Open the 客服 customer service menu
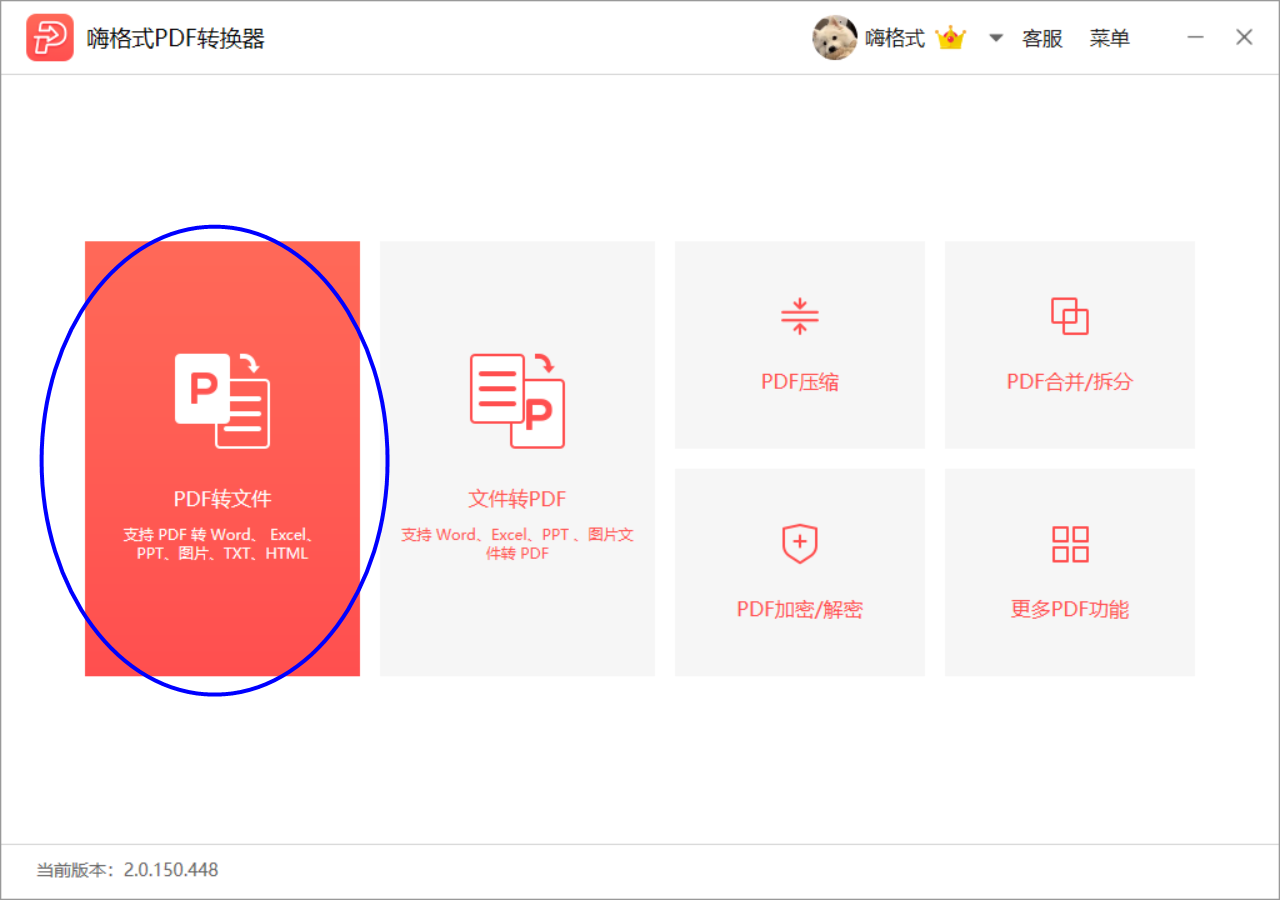Screen dimensions: 1280x900 1042,38
